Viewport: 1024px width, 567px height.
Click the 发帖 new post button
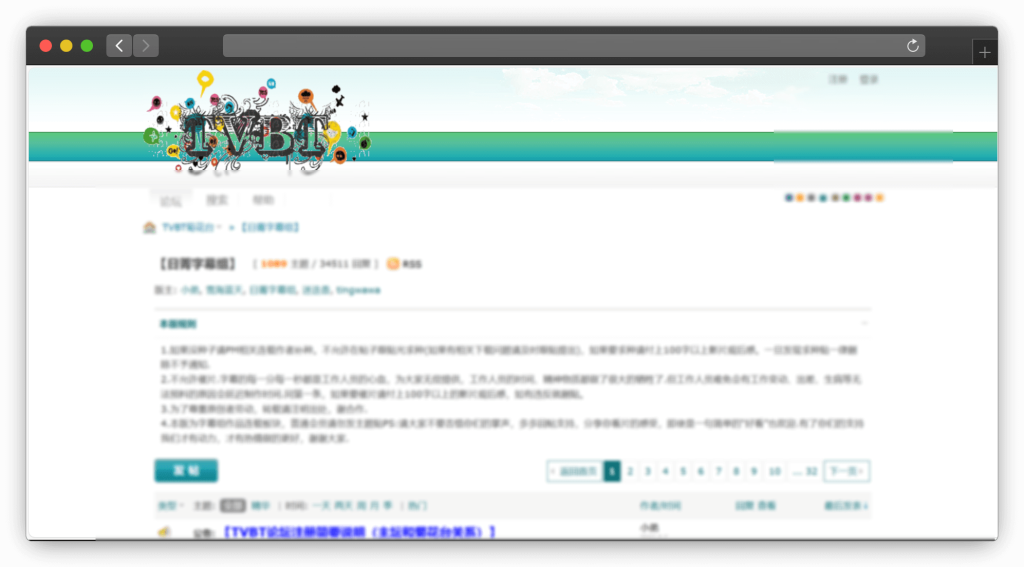pyautogui.click(x=186, y=470)
